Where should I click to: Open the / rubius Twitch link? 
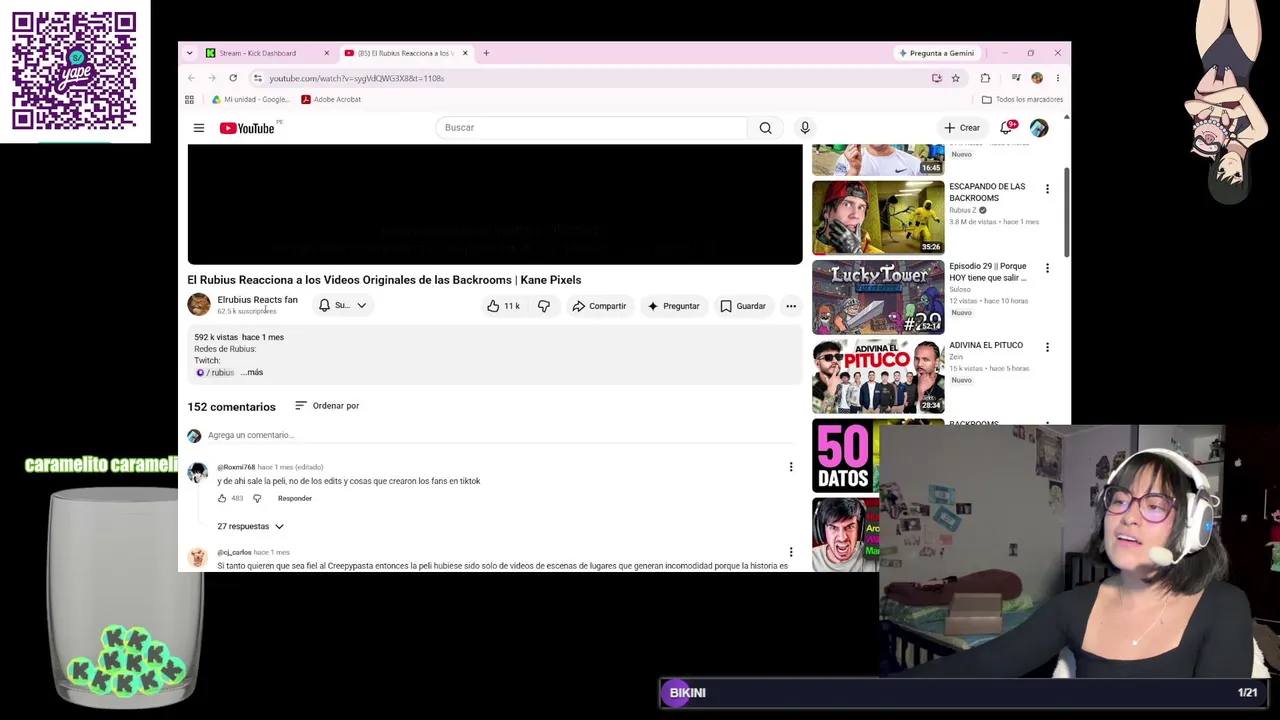pos(215,372)
